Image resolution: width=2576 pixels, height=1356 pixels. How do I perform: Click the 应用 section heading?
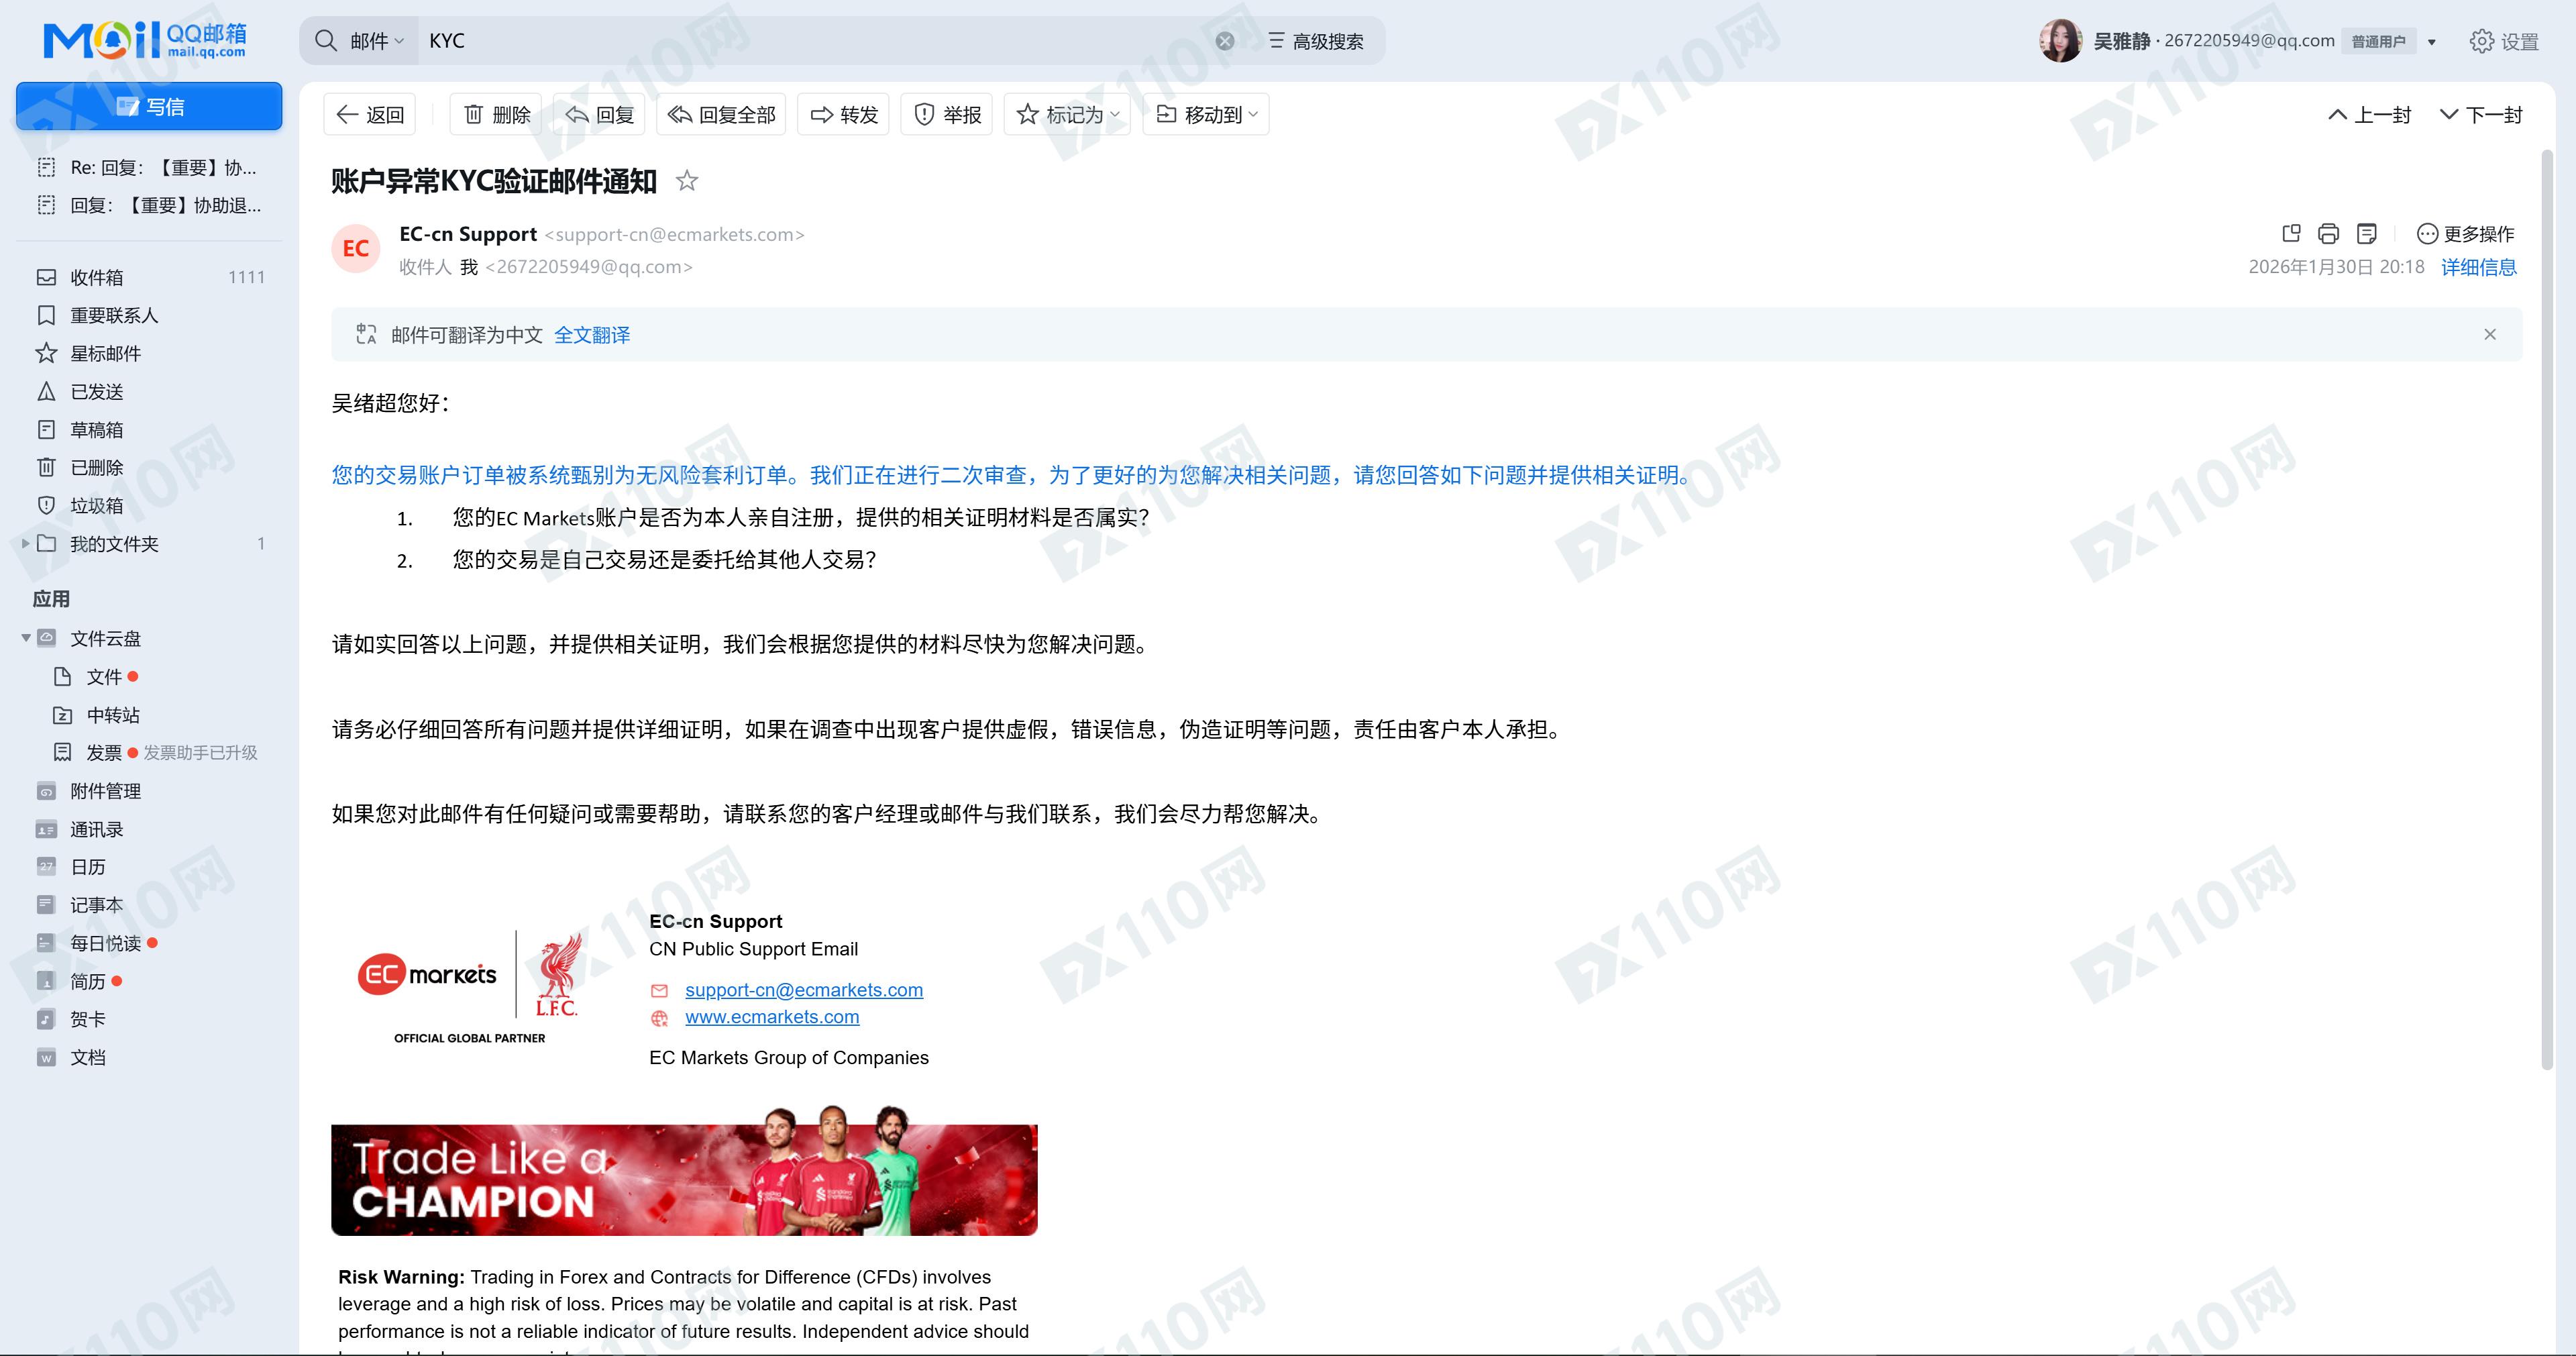(51, 599)
